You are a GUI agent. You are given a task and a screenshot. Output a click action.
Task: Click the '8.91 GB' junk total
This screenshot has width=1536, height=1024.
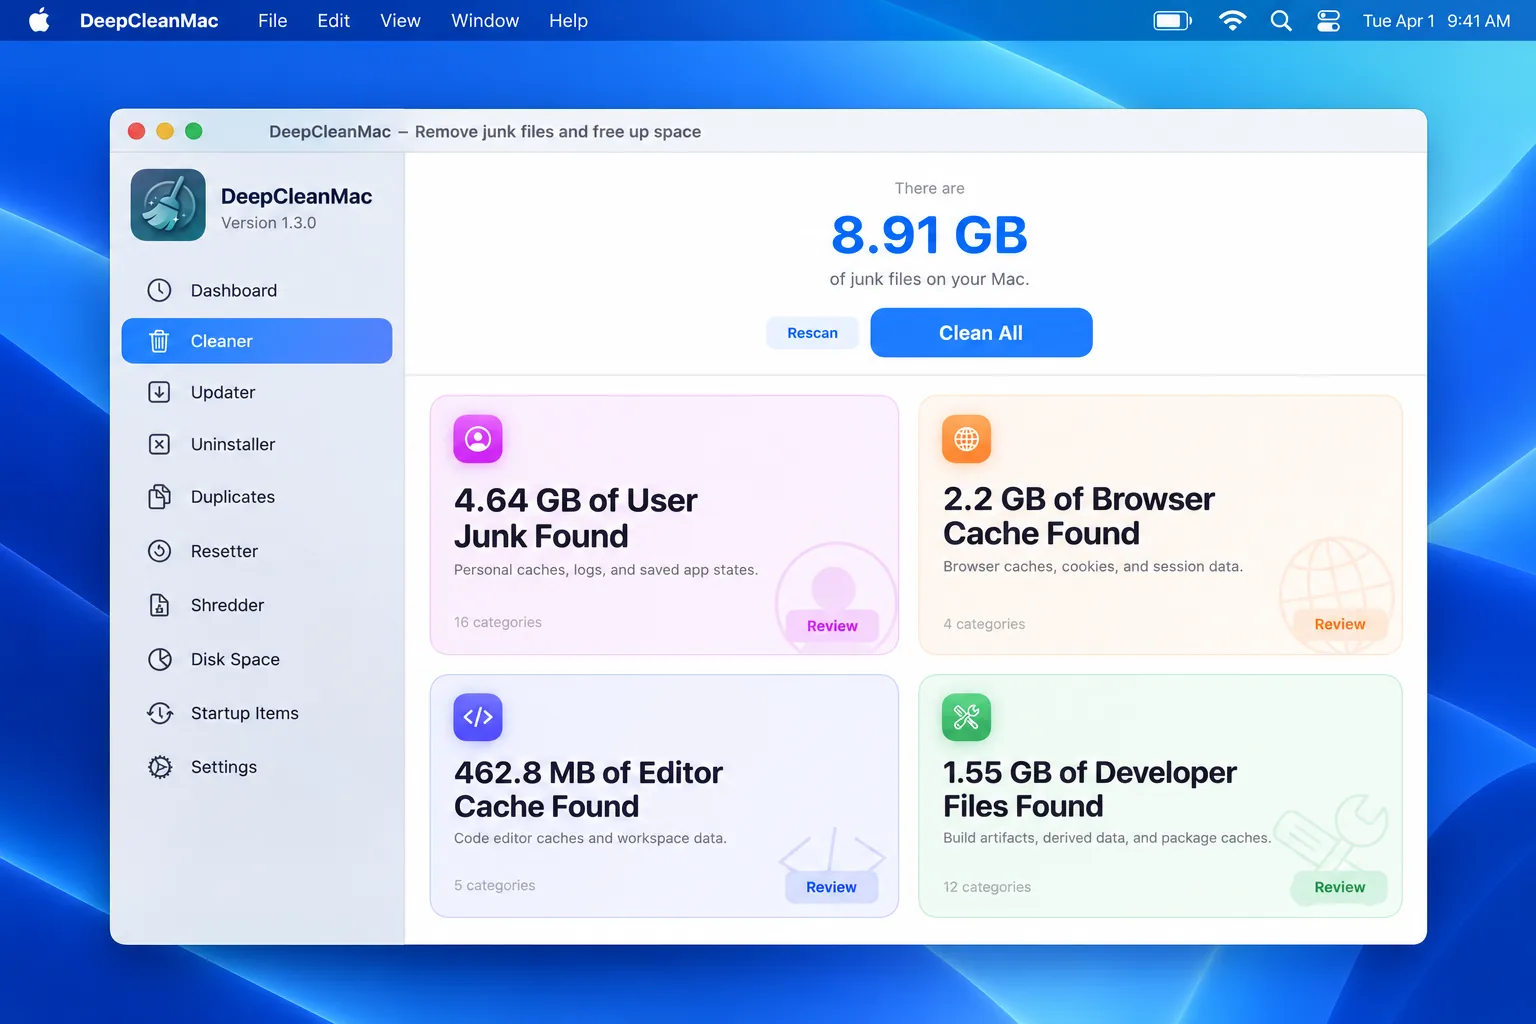[x=929, y=236]
